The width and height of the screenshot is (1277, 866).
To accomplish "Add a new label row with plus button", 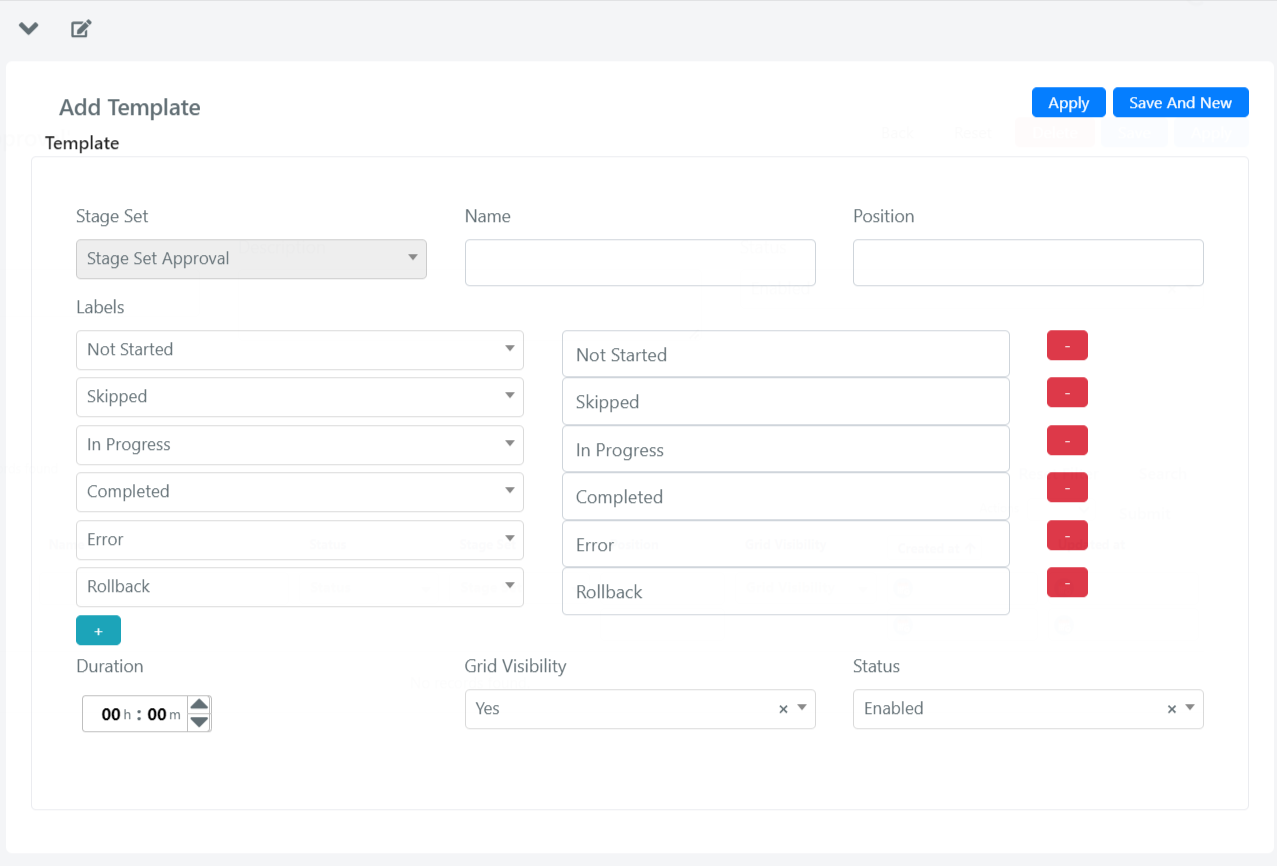I will 98,630.
